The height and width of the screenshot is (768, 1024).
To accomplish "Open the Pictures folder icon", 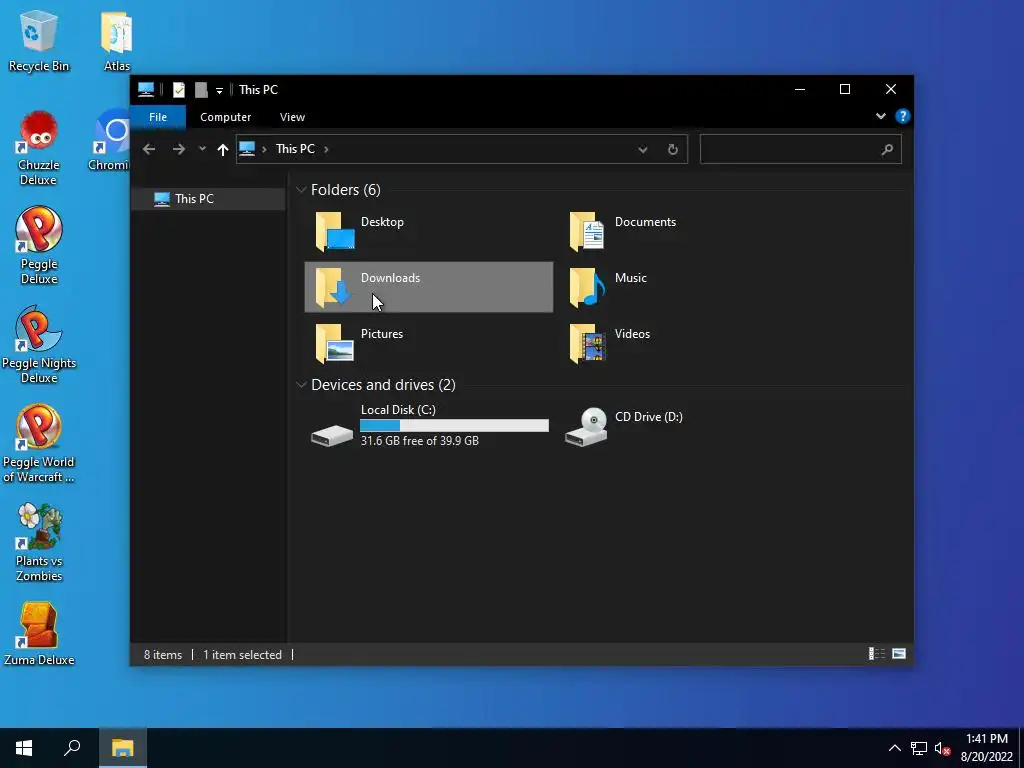I will tap(334, 344).
